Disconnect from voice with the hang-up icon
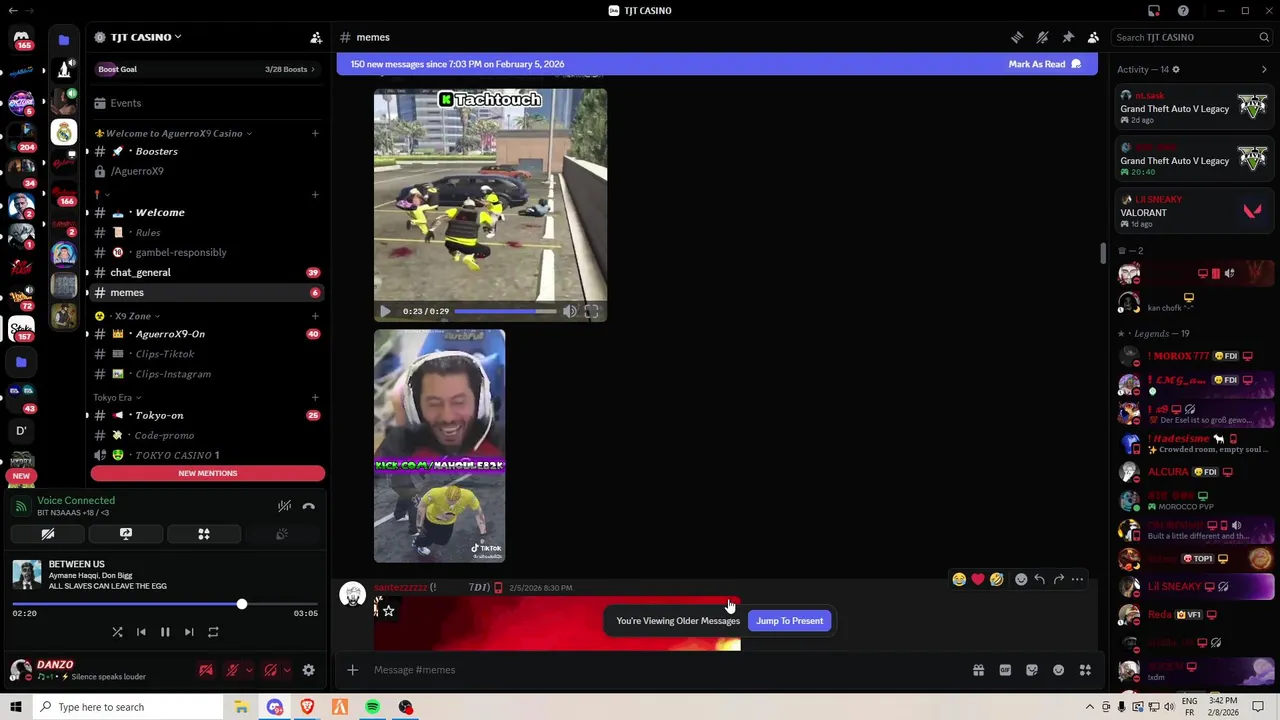Image resolution: width=1280 pixels, height=720 pixels. (309, 506)
